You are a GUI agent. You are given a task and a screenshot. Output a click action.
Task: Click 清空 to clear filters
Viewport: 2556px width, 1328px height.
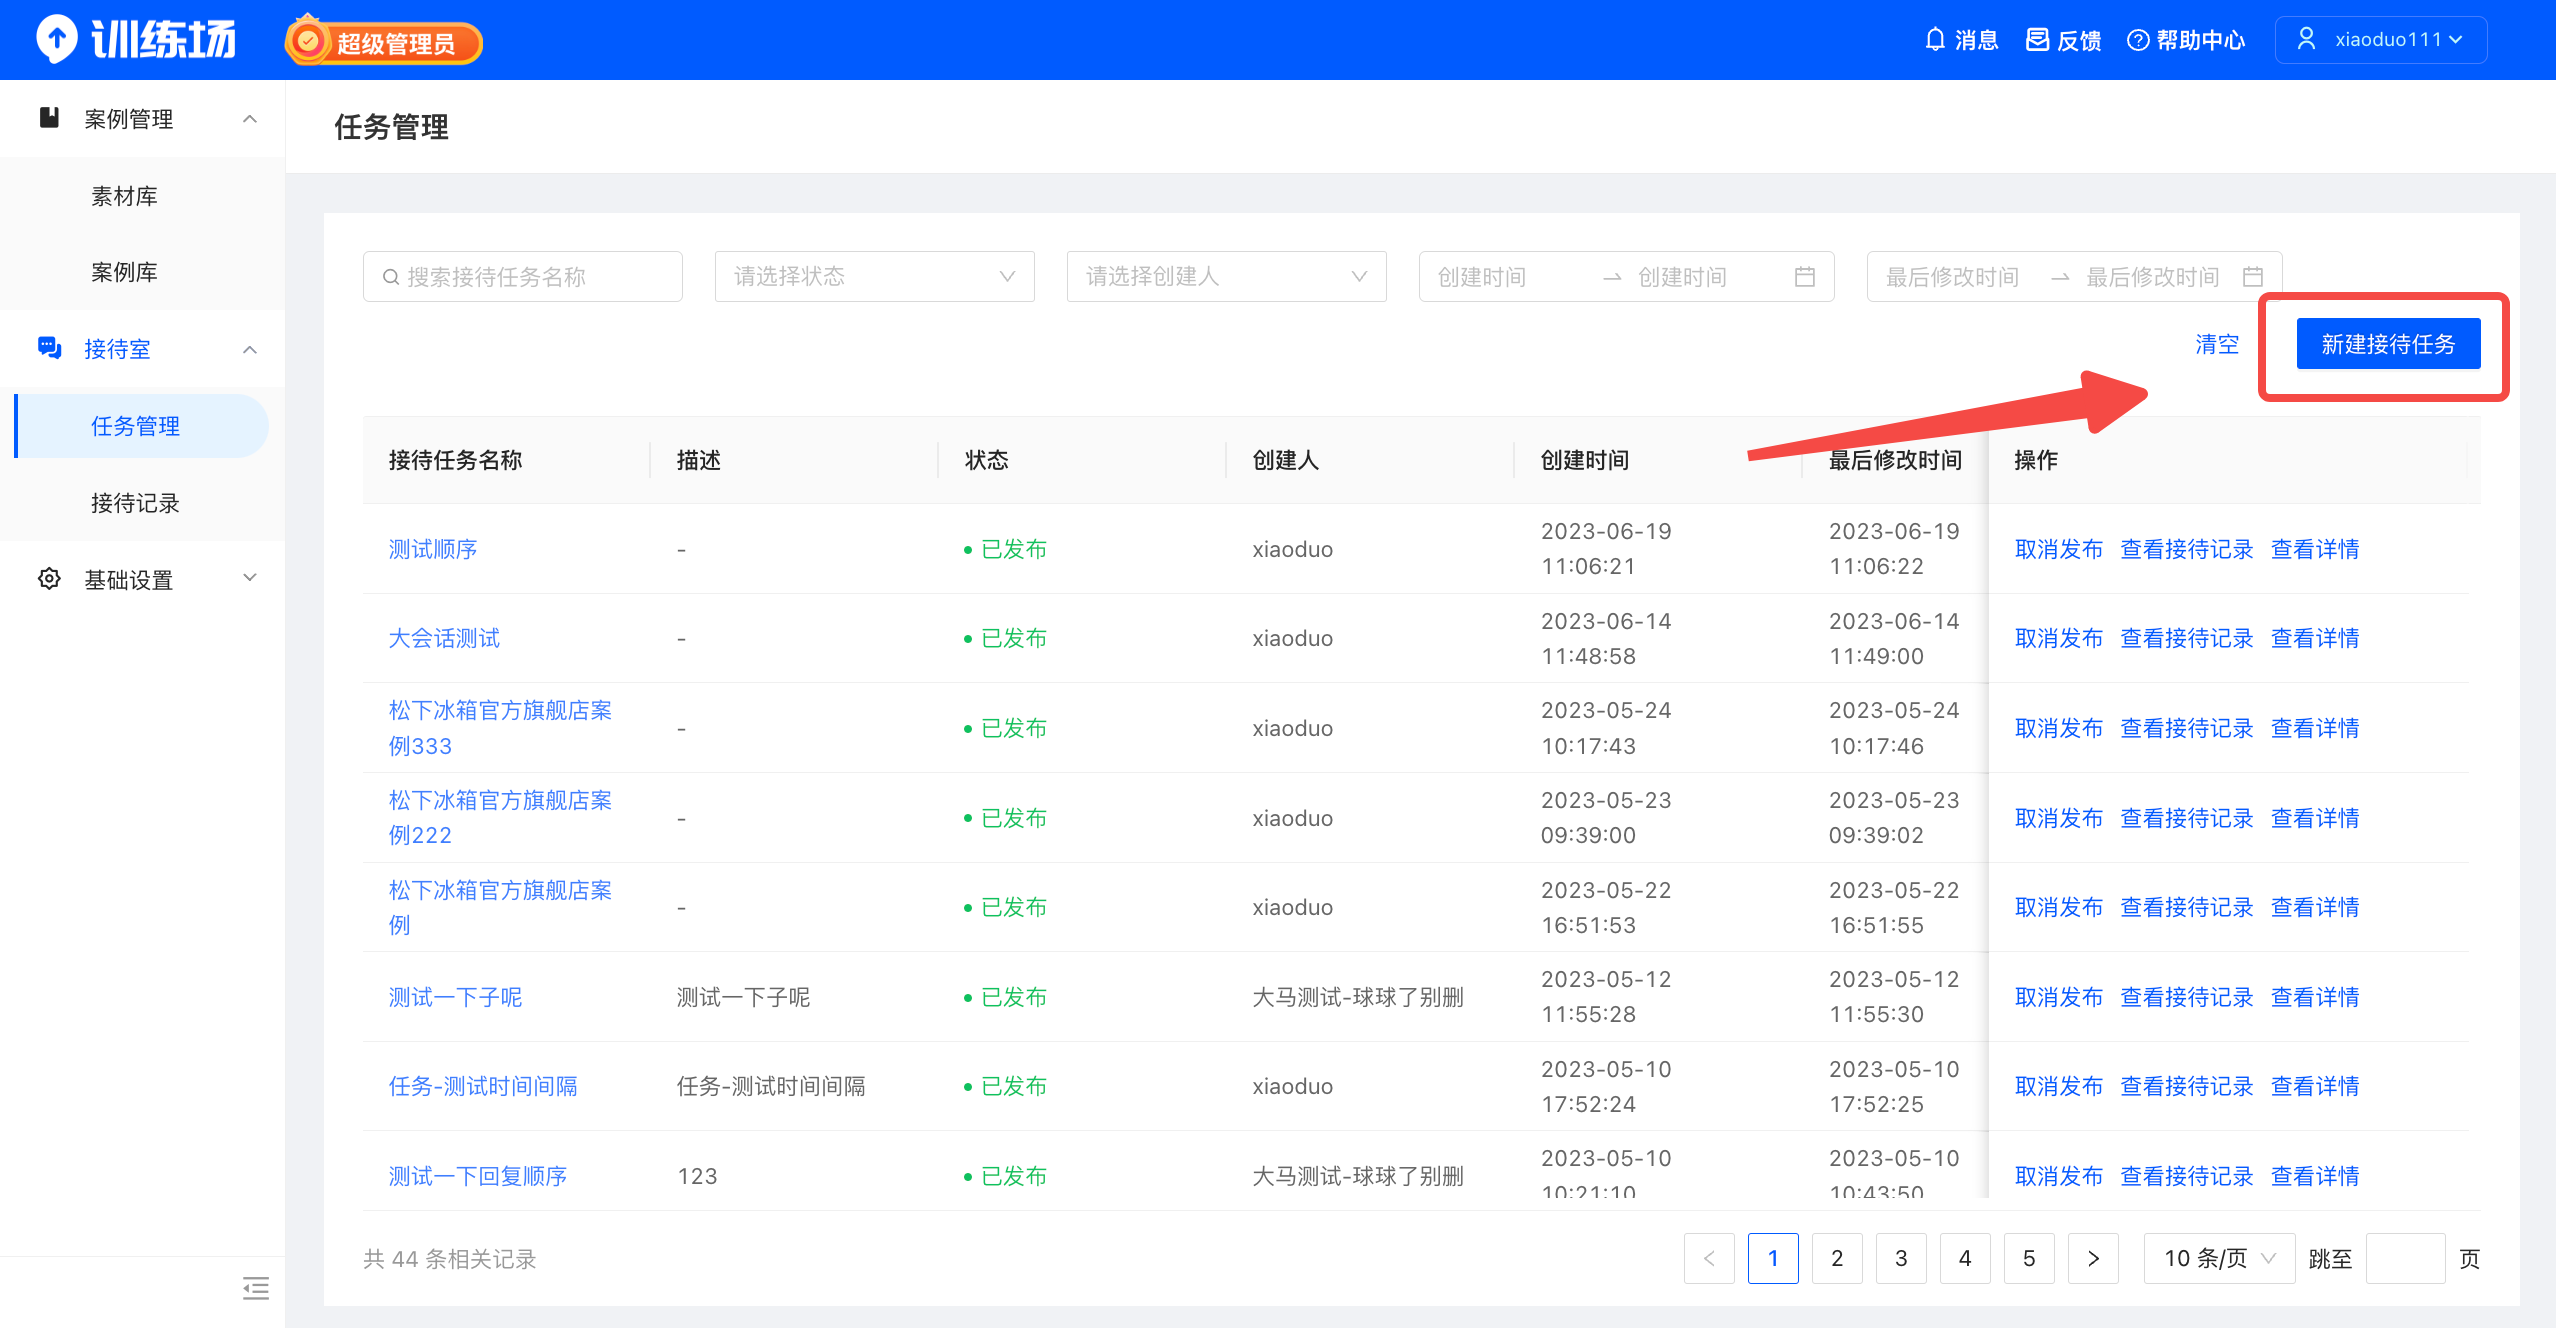2217,344
